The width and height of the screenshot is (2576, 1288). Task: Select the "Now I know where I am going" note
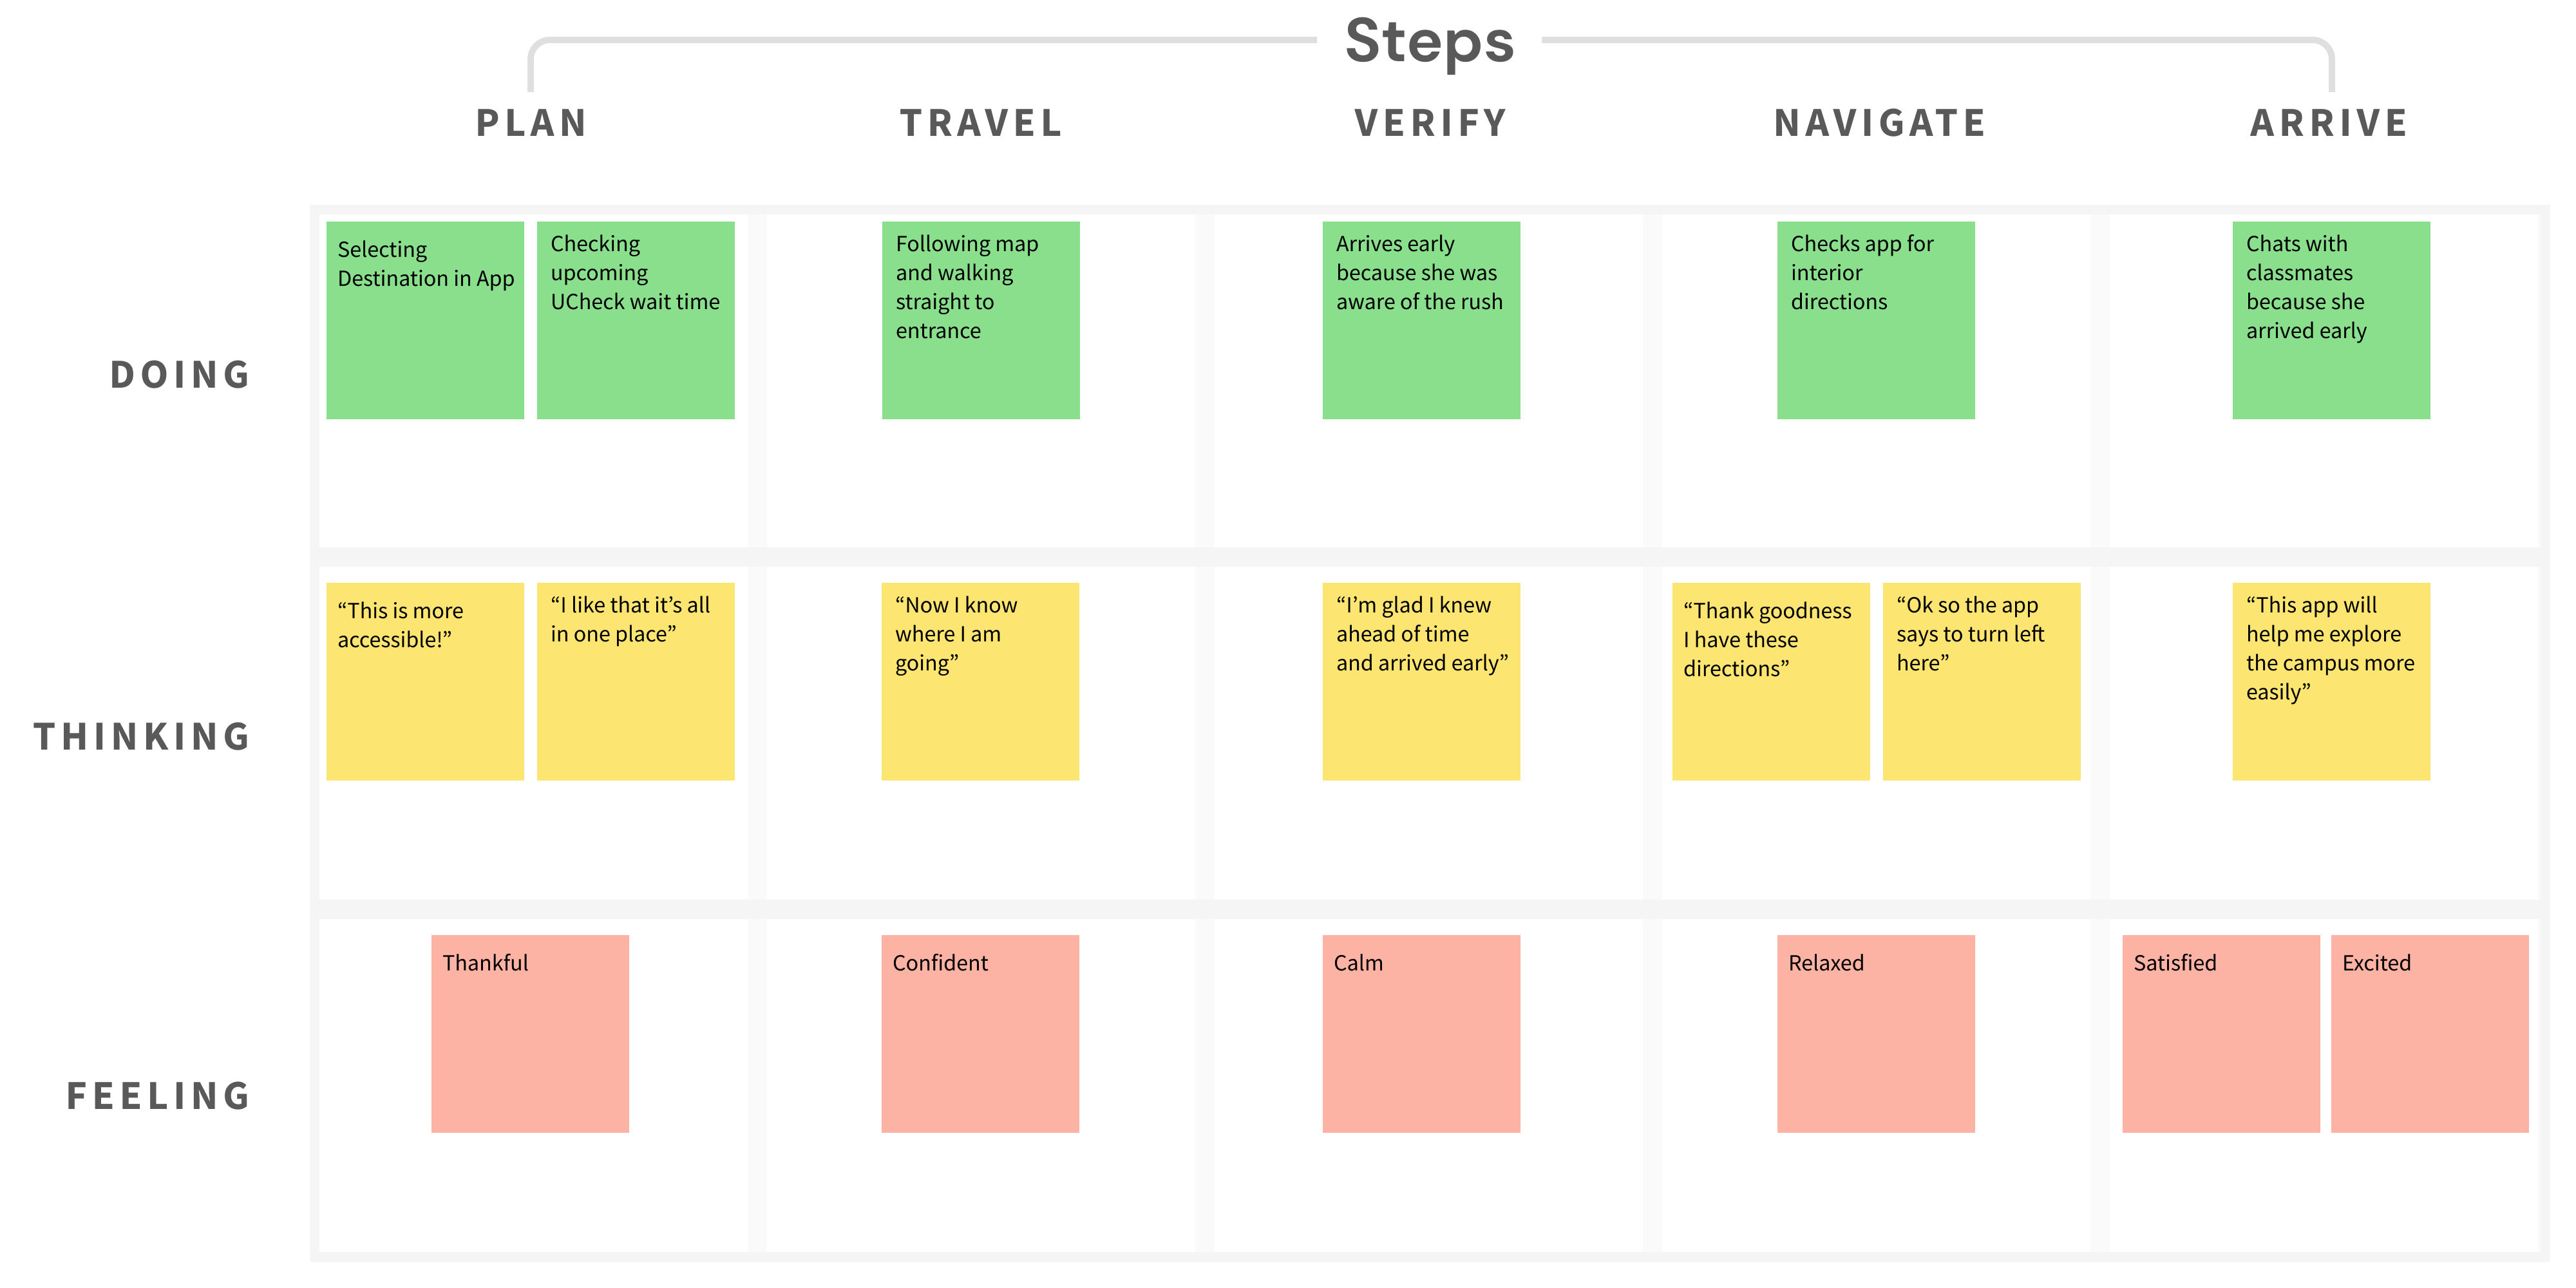[980, 681]
